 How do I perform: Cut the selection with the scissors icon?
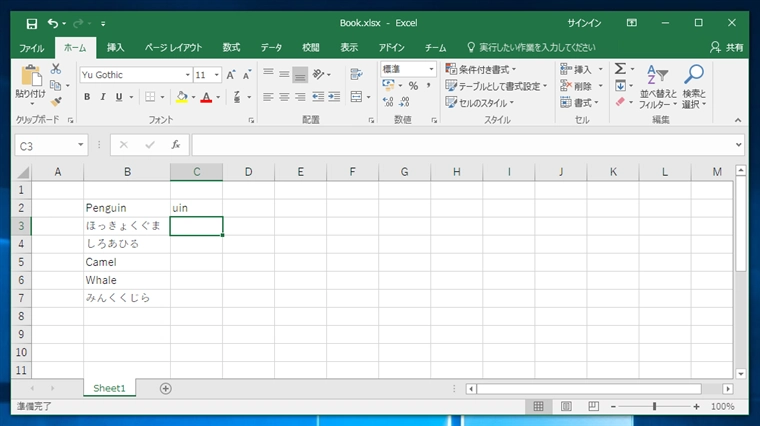pyautogui.click(x=56, y=69)
